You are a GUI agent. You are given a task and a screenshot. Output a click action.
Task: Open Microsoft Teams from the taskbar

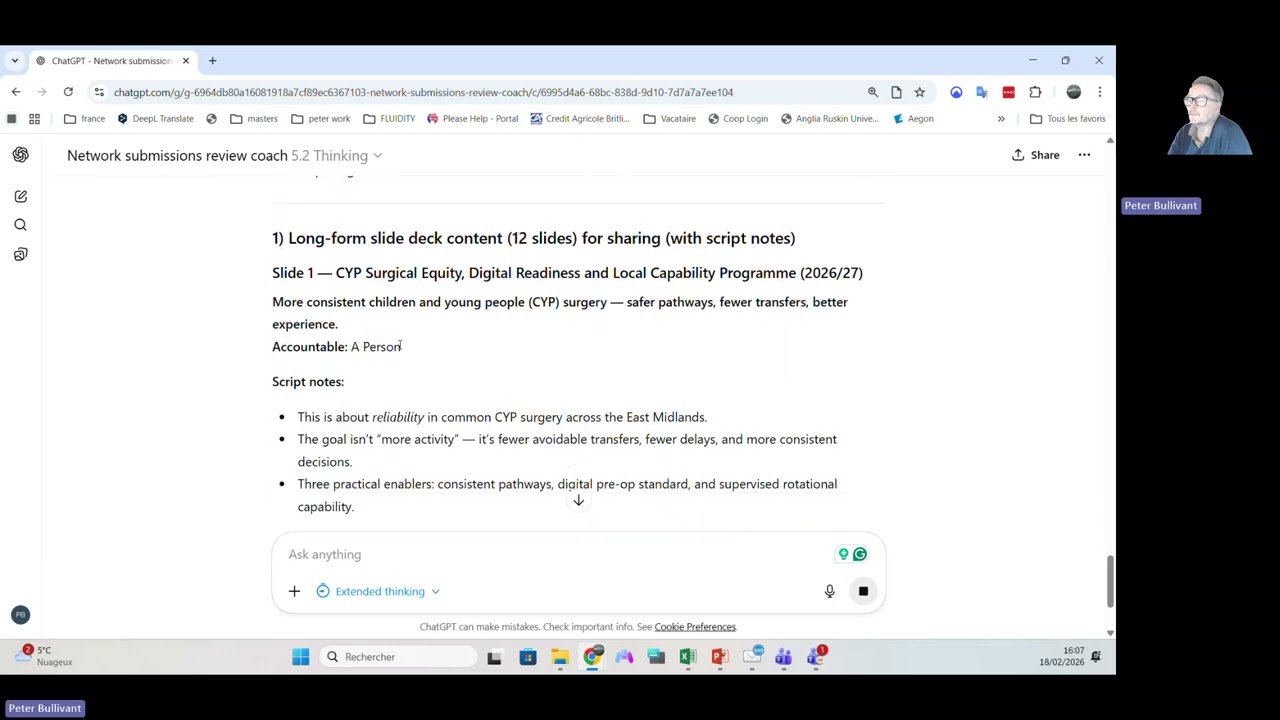point(784,657)
